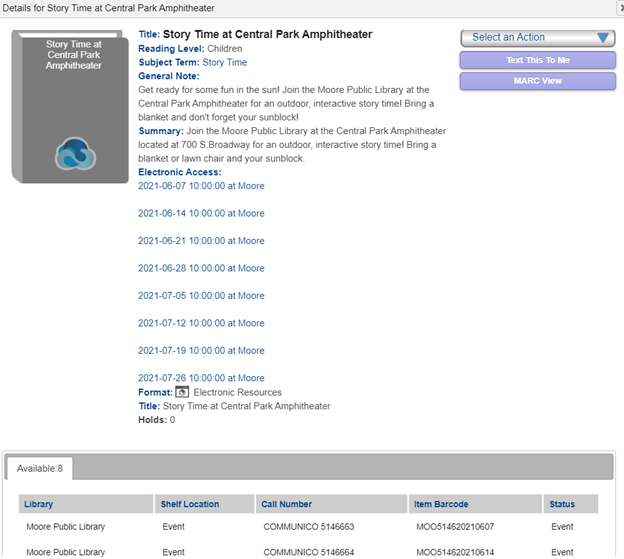
Task: Click the cloud logo on the book cover
Action: tap(75, 154)
